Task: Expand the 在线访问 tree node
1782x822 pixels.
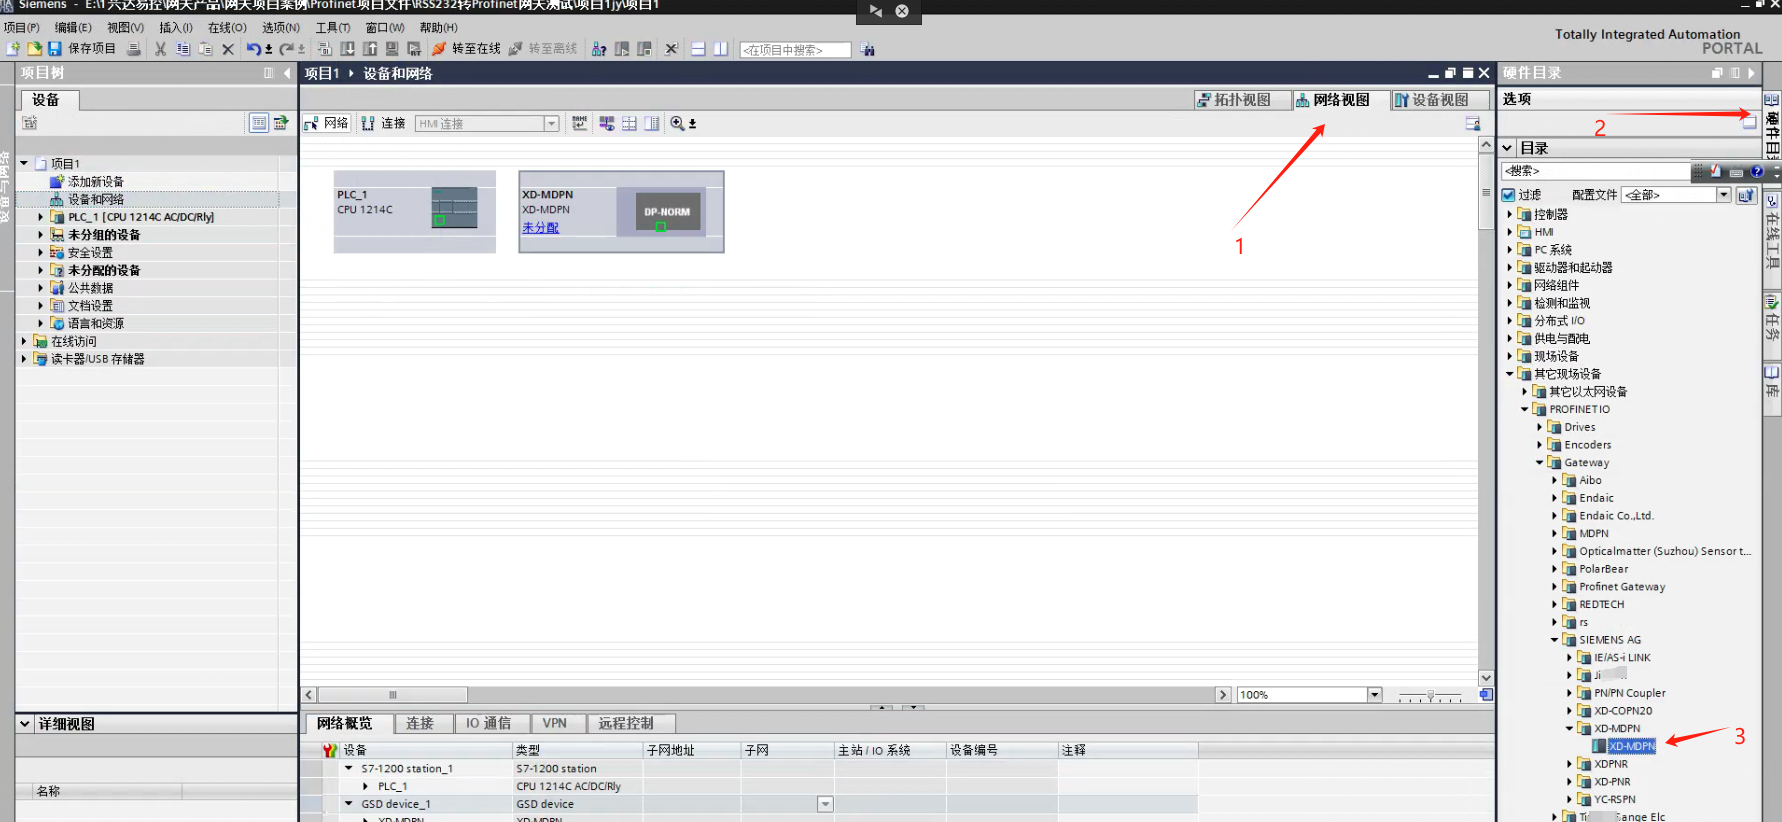Action: click(x=25, y=341)
